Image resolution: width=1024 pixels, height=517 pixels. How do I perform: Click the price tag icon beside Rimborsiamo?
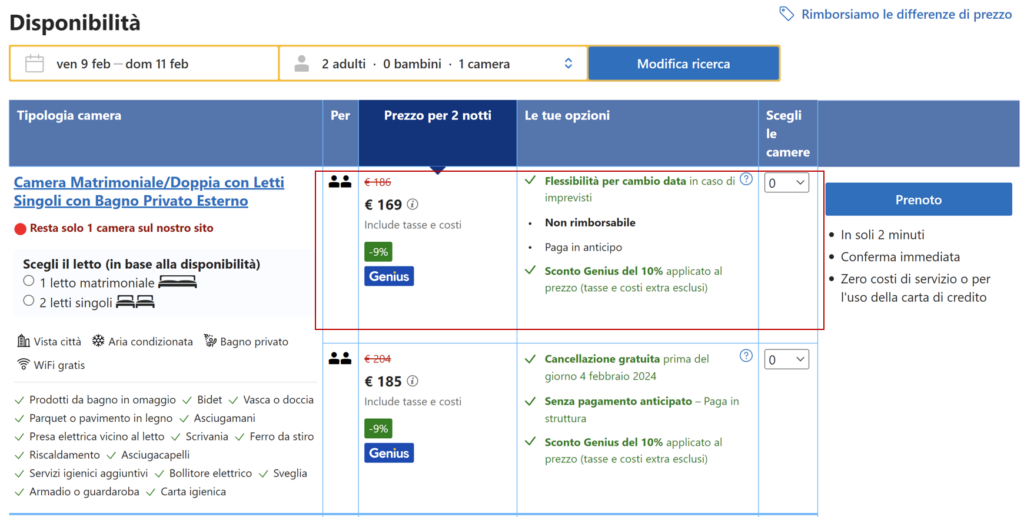pyautogui.click(x=787, y=14)
